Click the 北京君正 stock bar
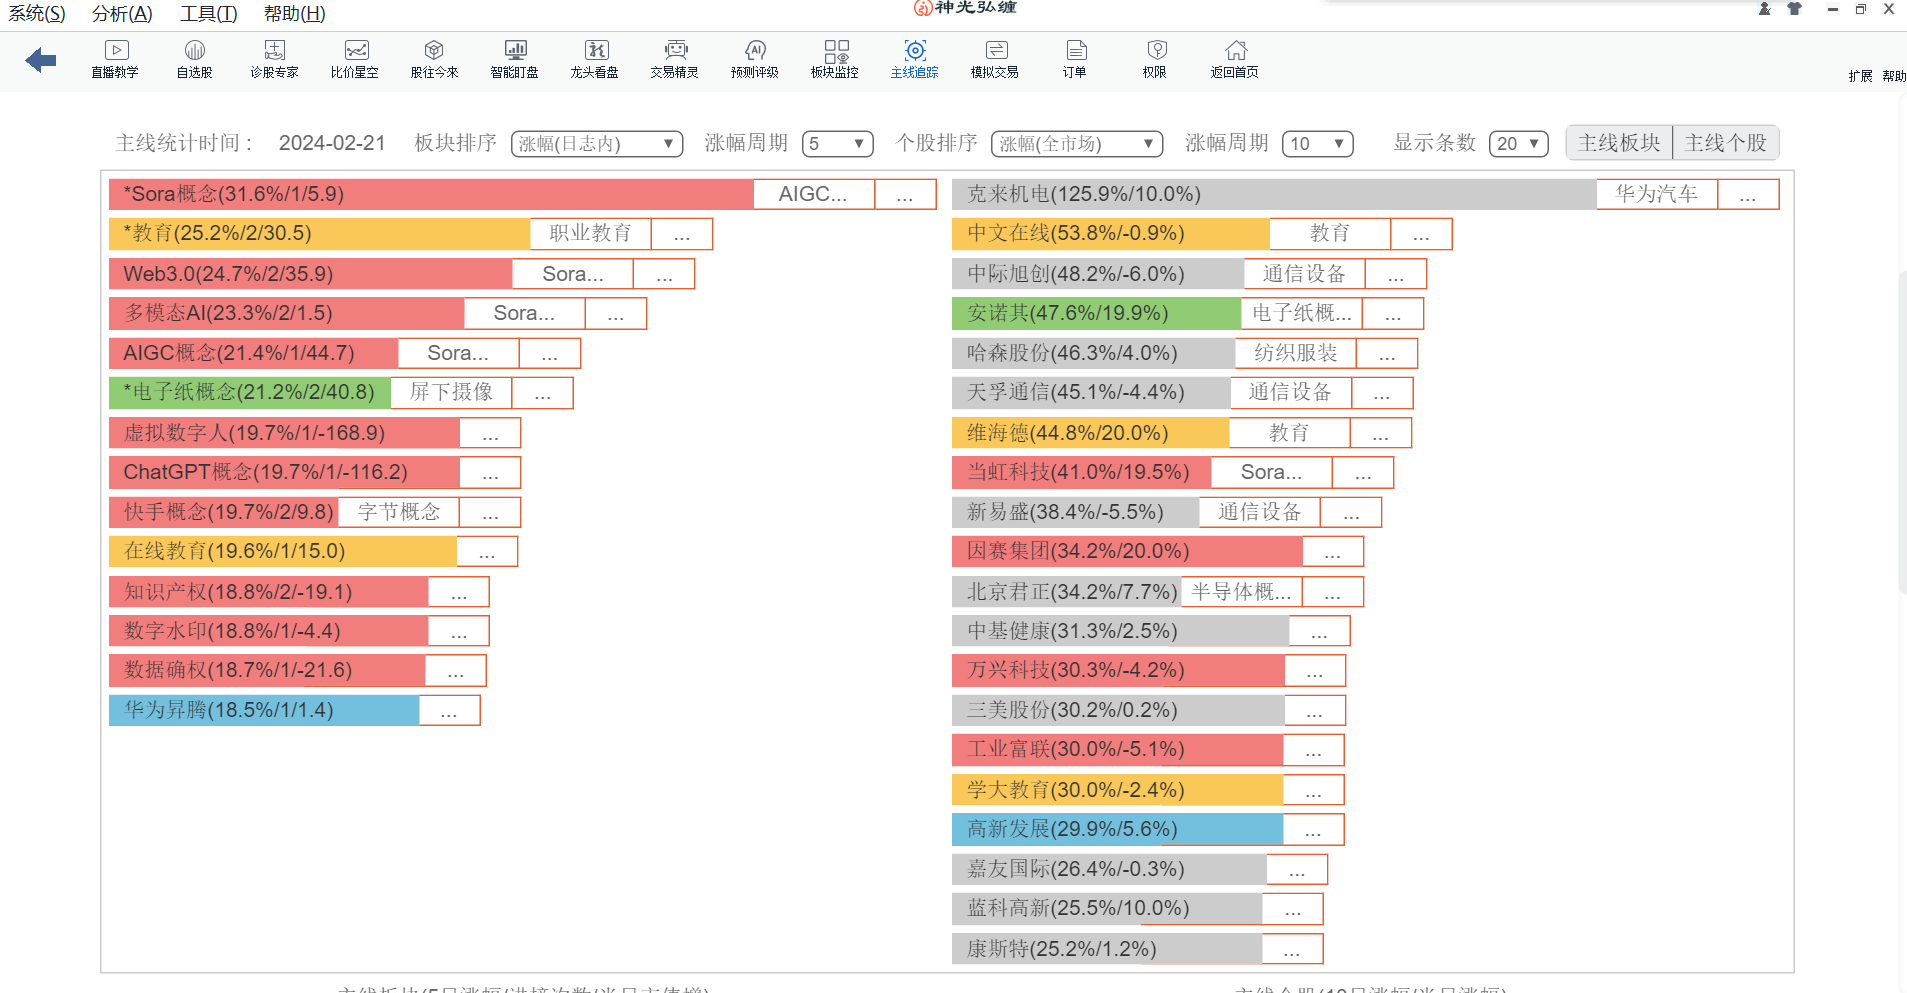Screen dimensions: 1907x993 1066,592
